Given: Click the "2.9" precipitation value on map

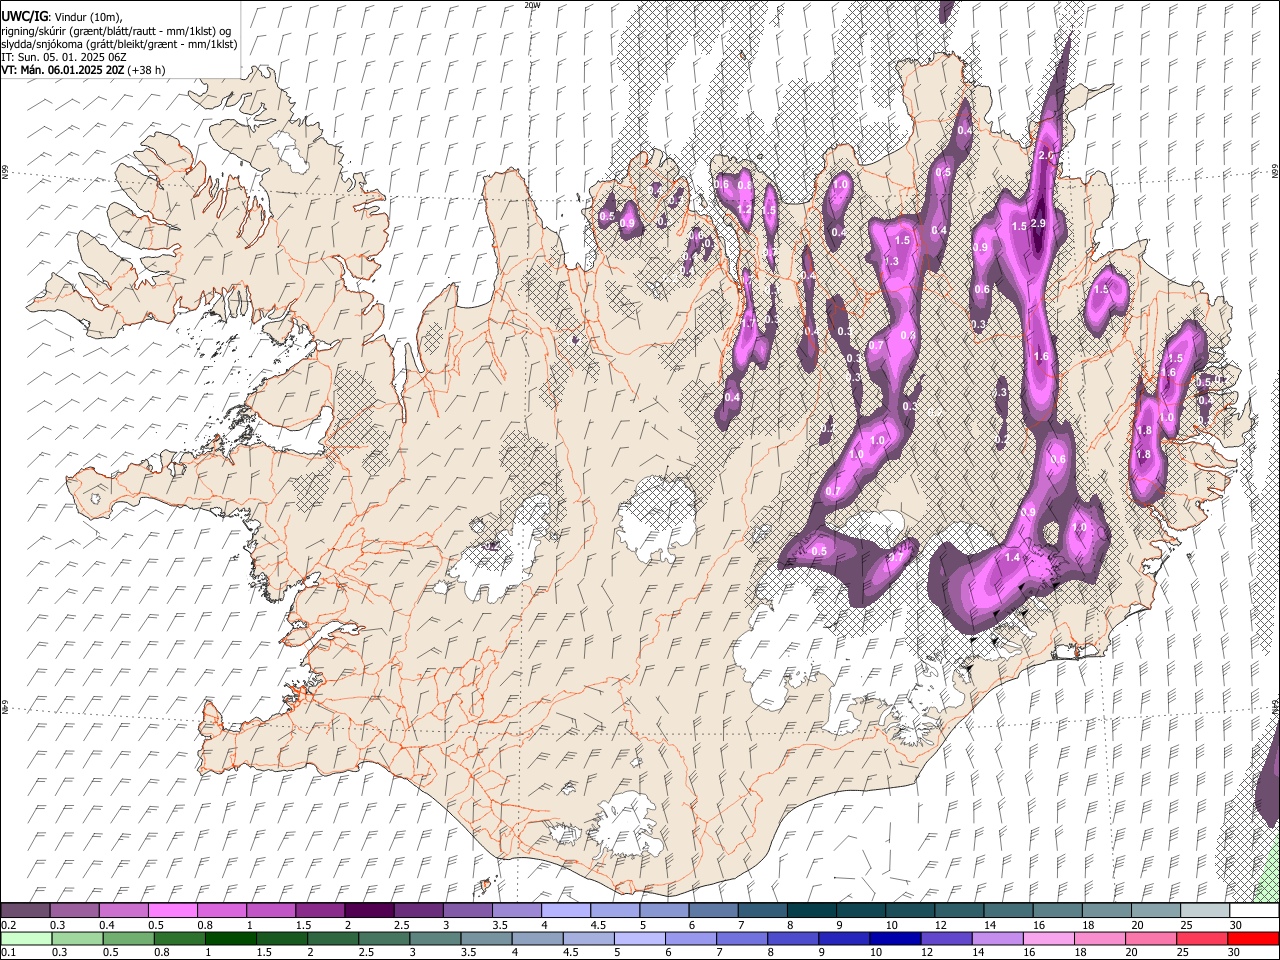Looking at the screenshot, I should (x=1038, y=223).
